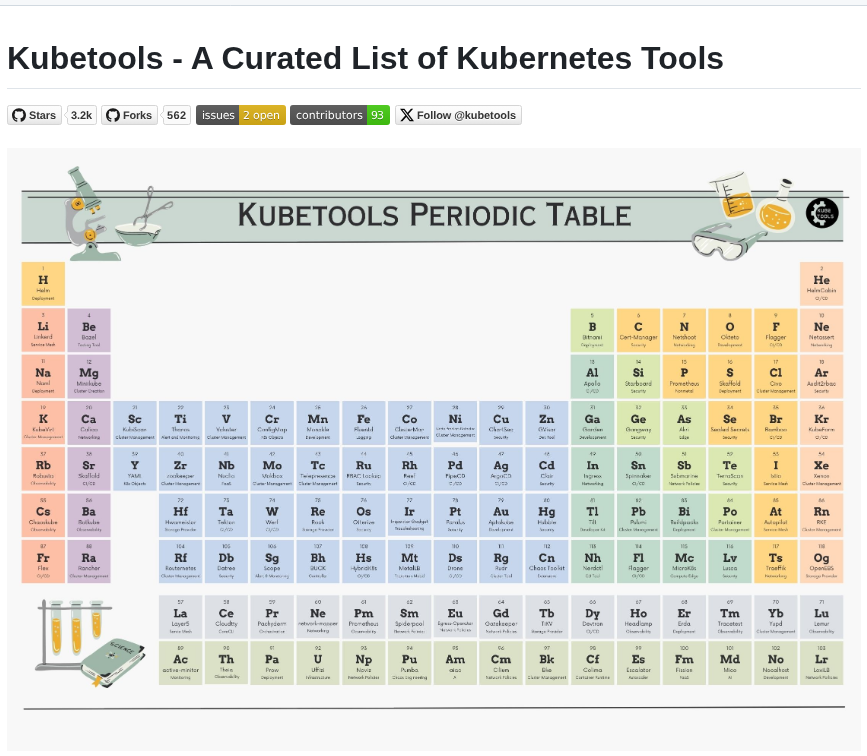This screenshot has width=867, height=756.
Task: Click the 'Po' Portainer cell
Action: (730, 515)
